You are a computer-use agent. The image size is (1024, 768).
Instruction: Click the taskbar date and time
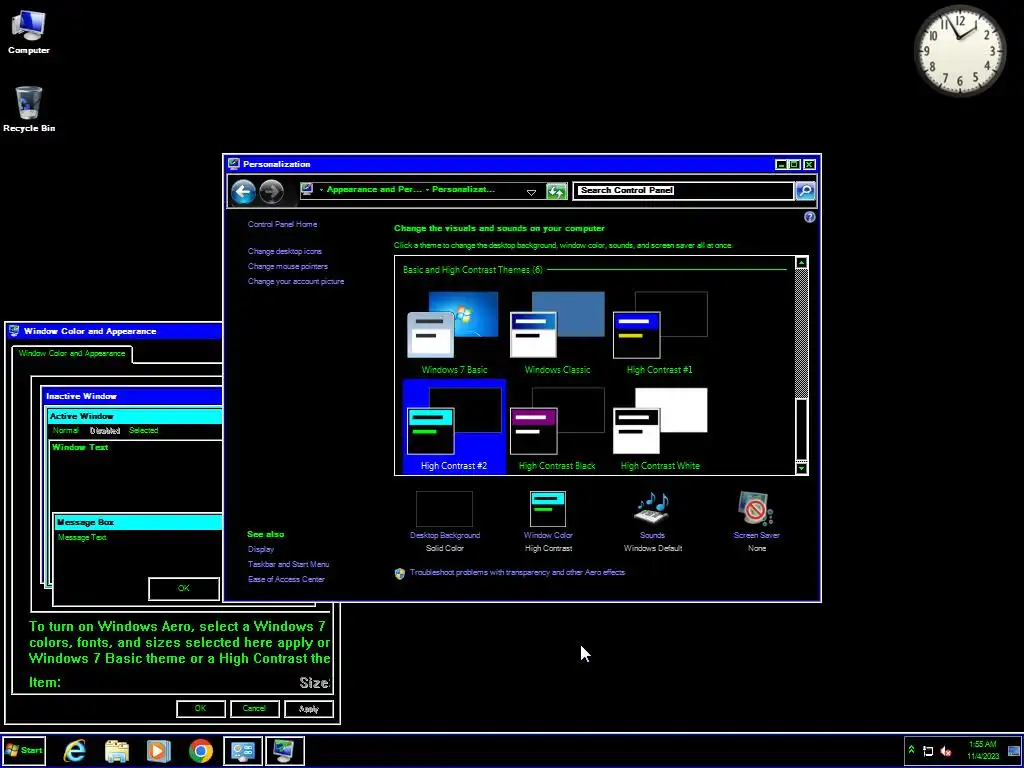982,751
